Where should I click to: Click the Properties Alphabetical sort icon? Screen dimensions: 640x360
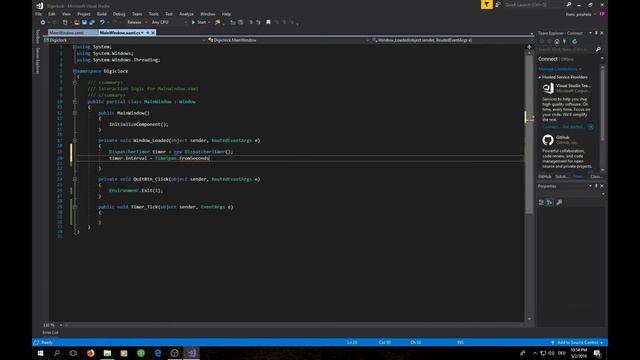pyautogui.click(x=549, y=202)
